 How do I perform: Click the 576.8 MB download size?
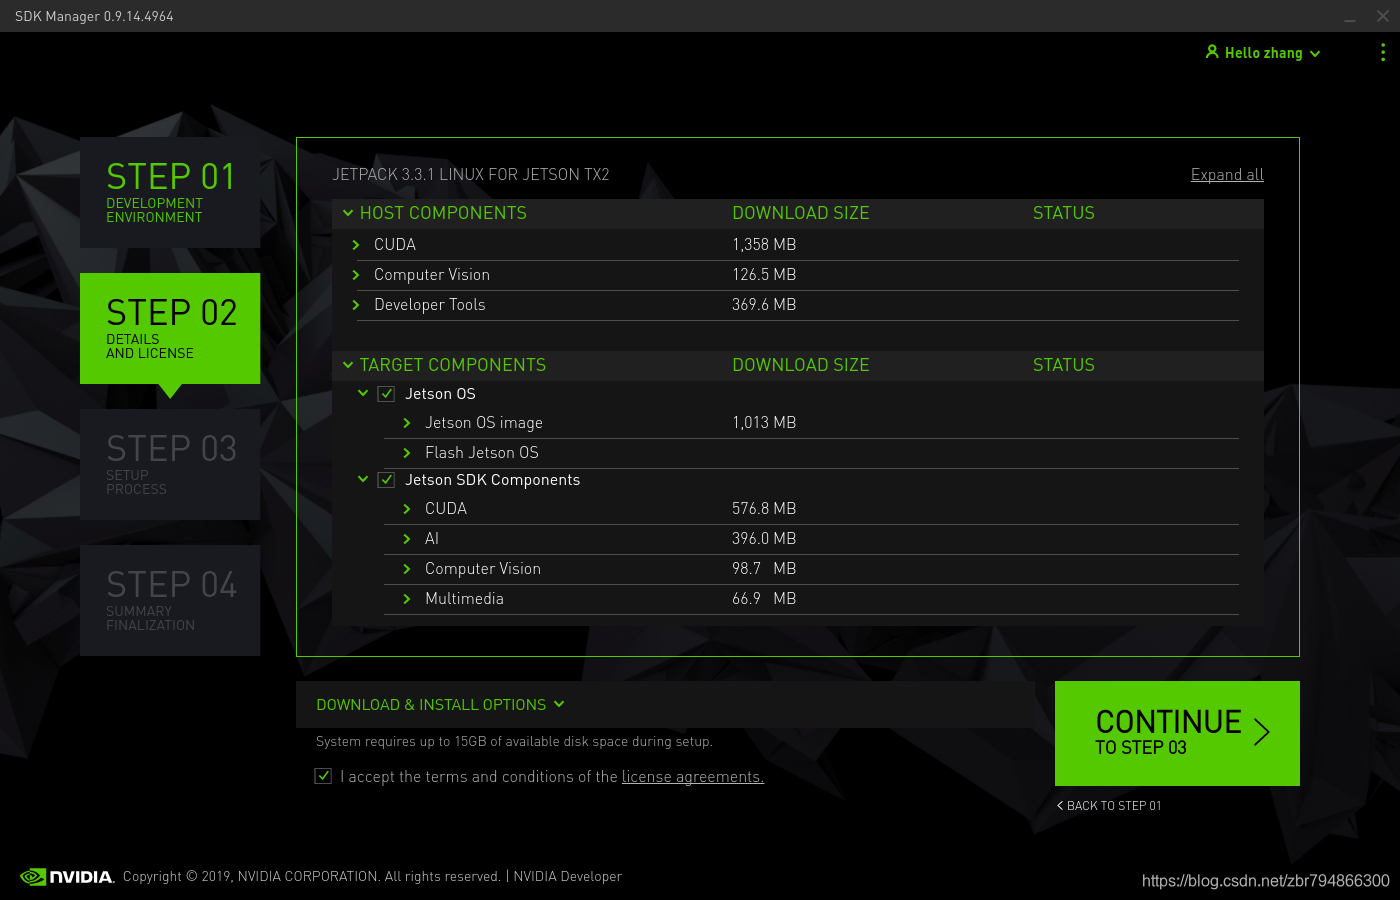coord(764,509)
